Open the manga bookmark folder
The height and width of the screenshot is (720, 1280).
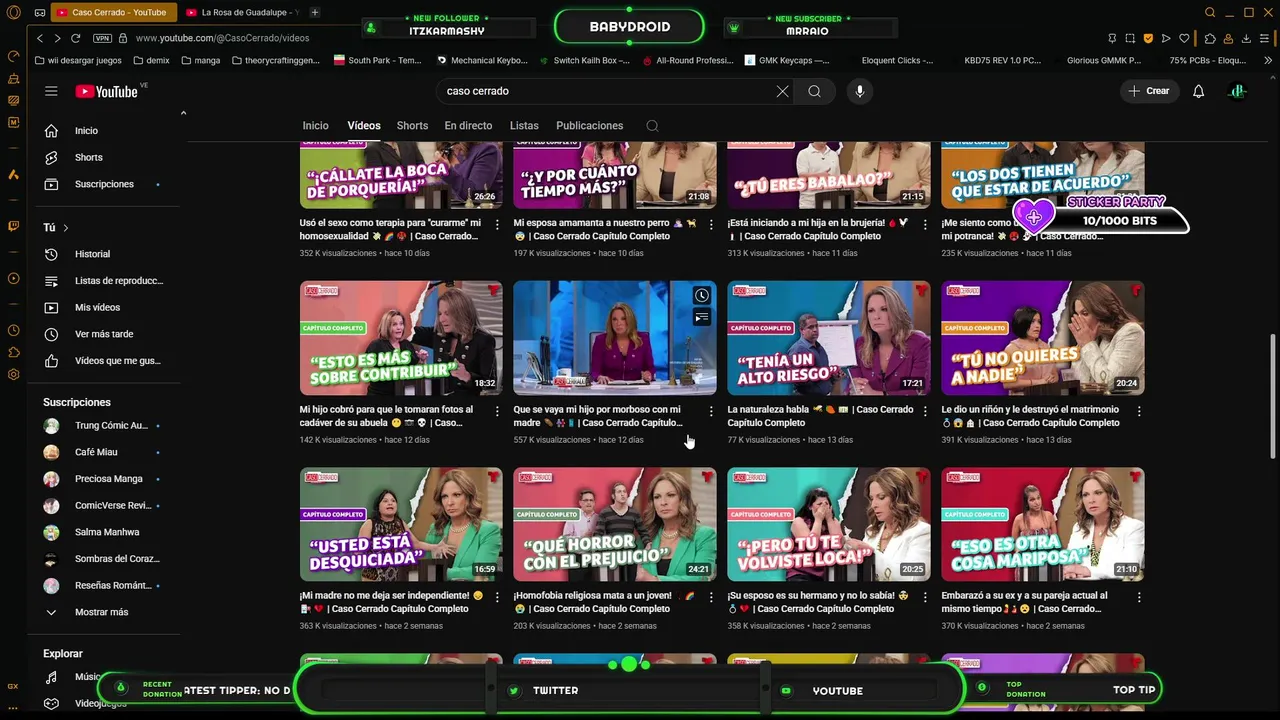200,60
